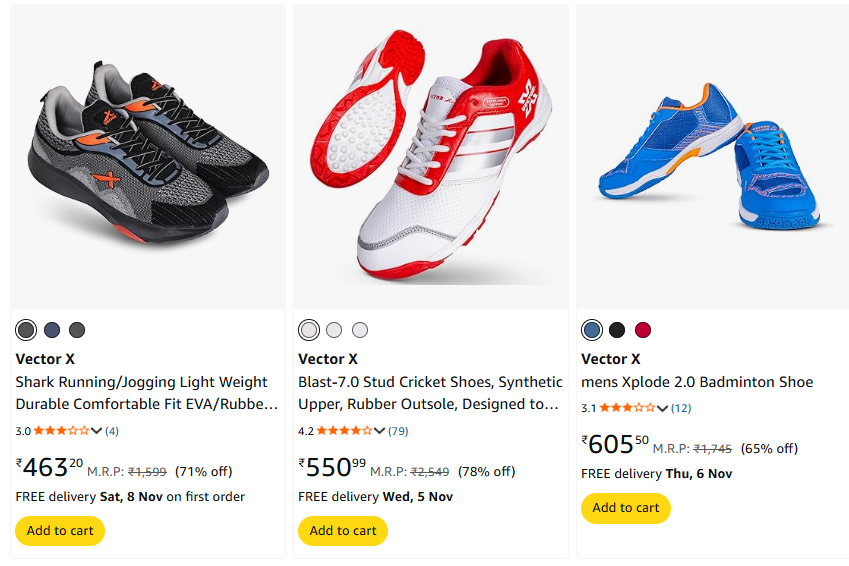Click the red and white cricket shoe image
The width and height of the screenshot is (849, 566).
(x=430, y=157)
